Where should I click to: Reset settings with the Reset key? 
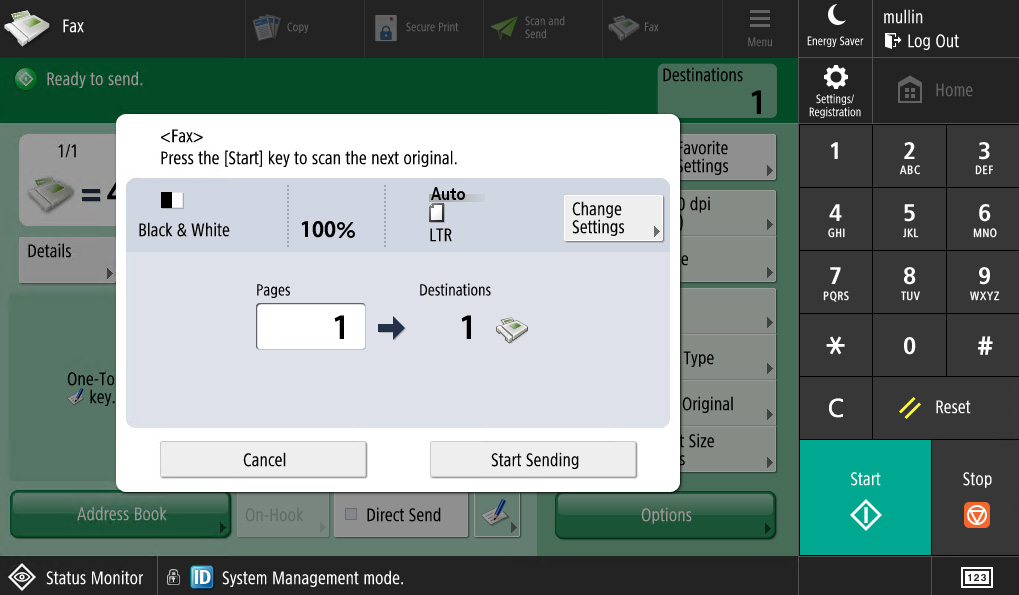[946, 408]
